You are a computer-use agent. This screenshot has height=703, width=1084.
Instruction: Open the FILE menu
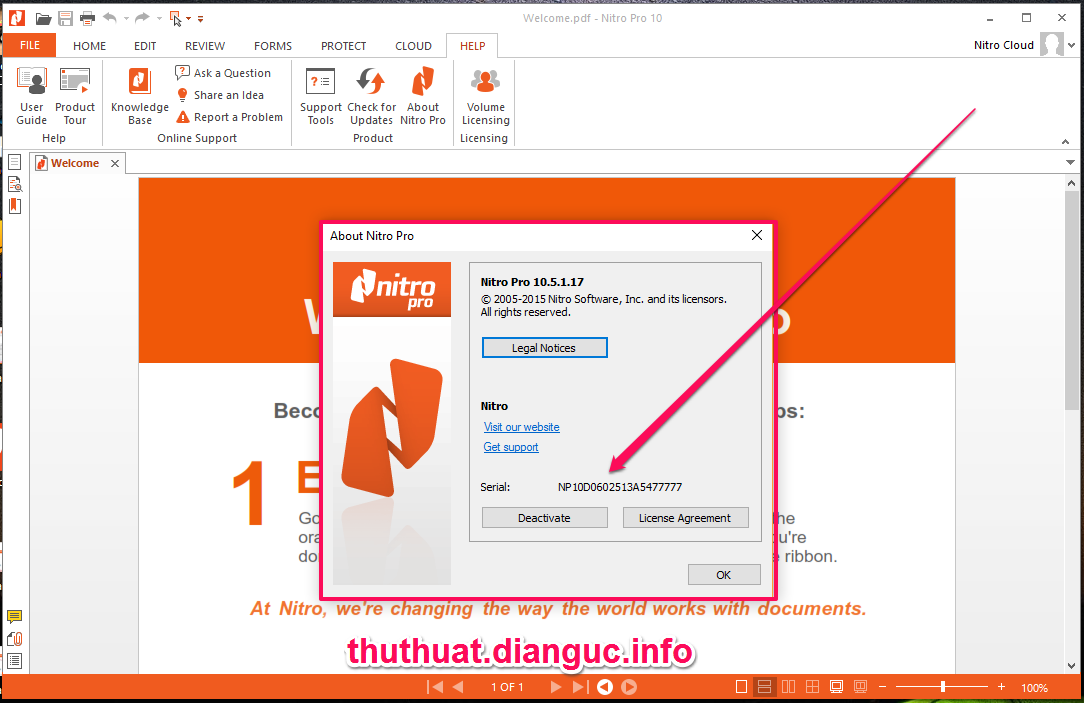(30, 46)
